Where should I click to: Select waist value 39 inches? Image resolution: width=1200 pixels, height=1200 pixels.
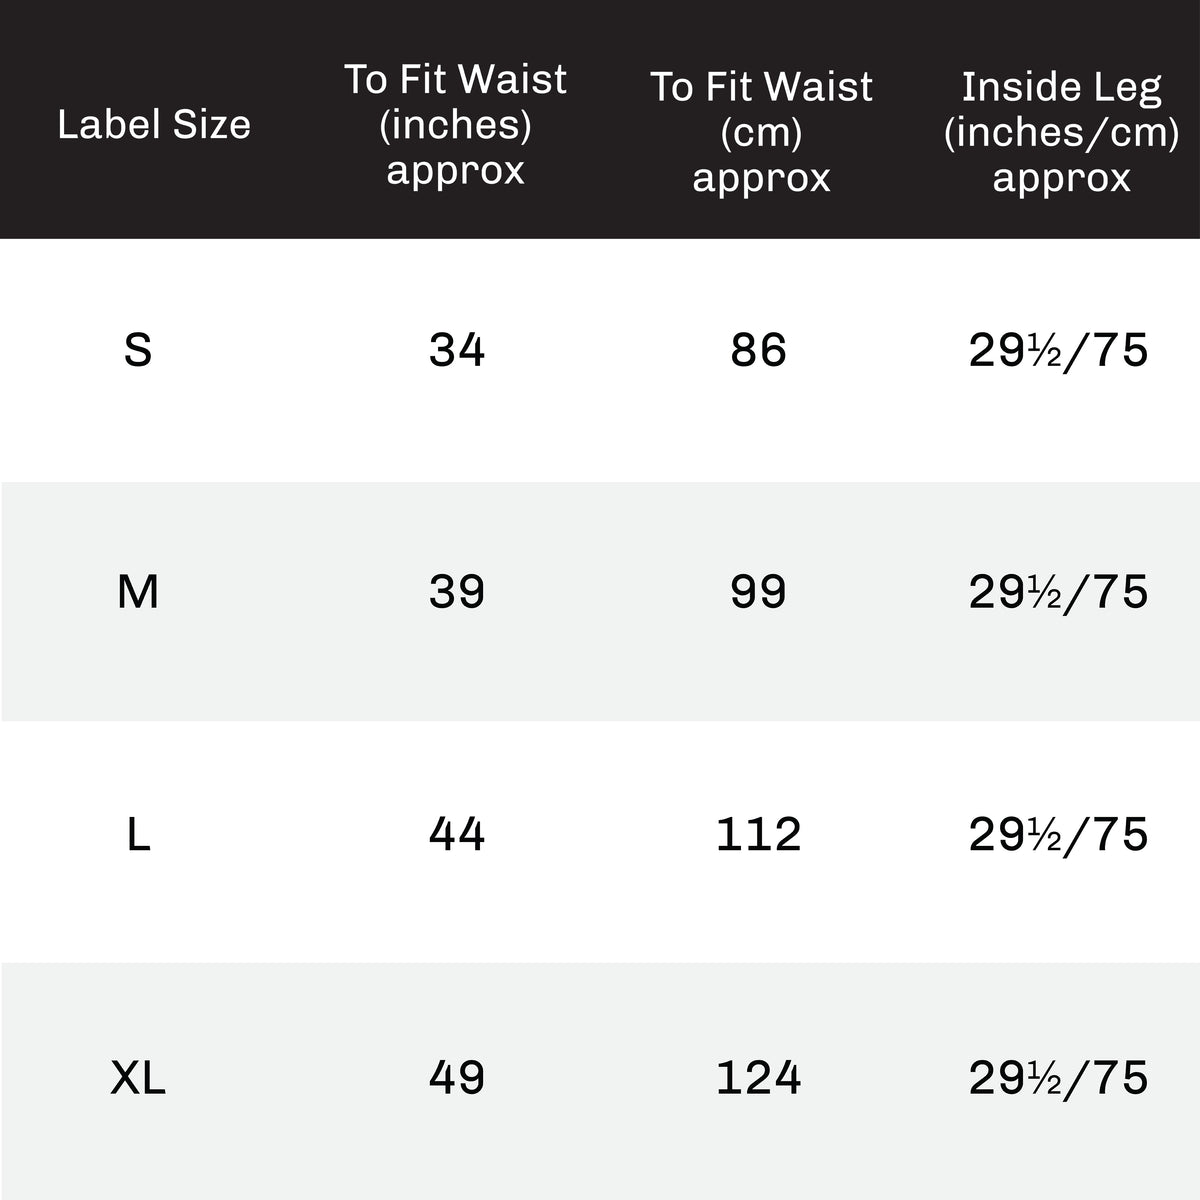(x=457, y=593)
